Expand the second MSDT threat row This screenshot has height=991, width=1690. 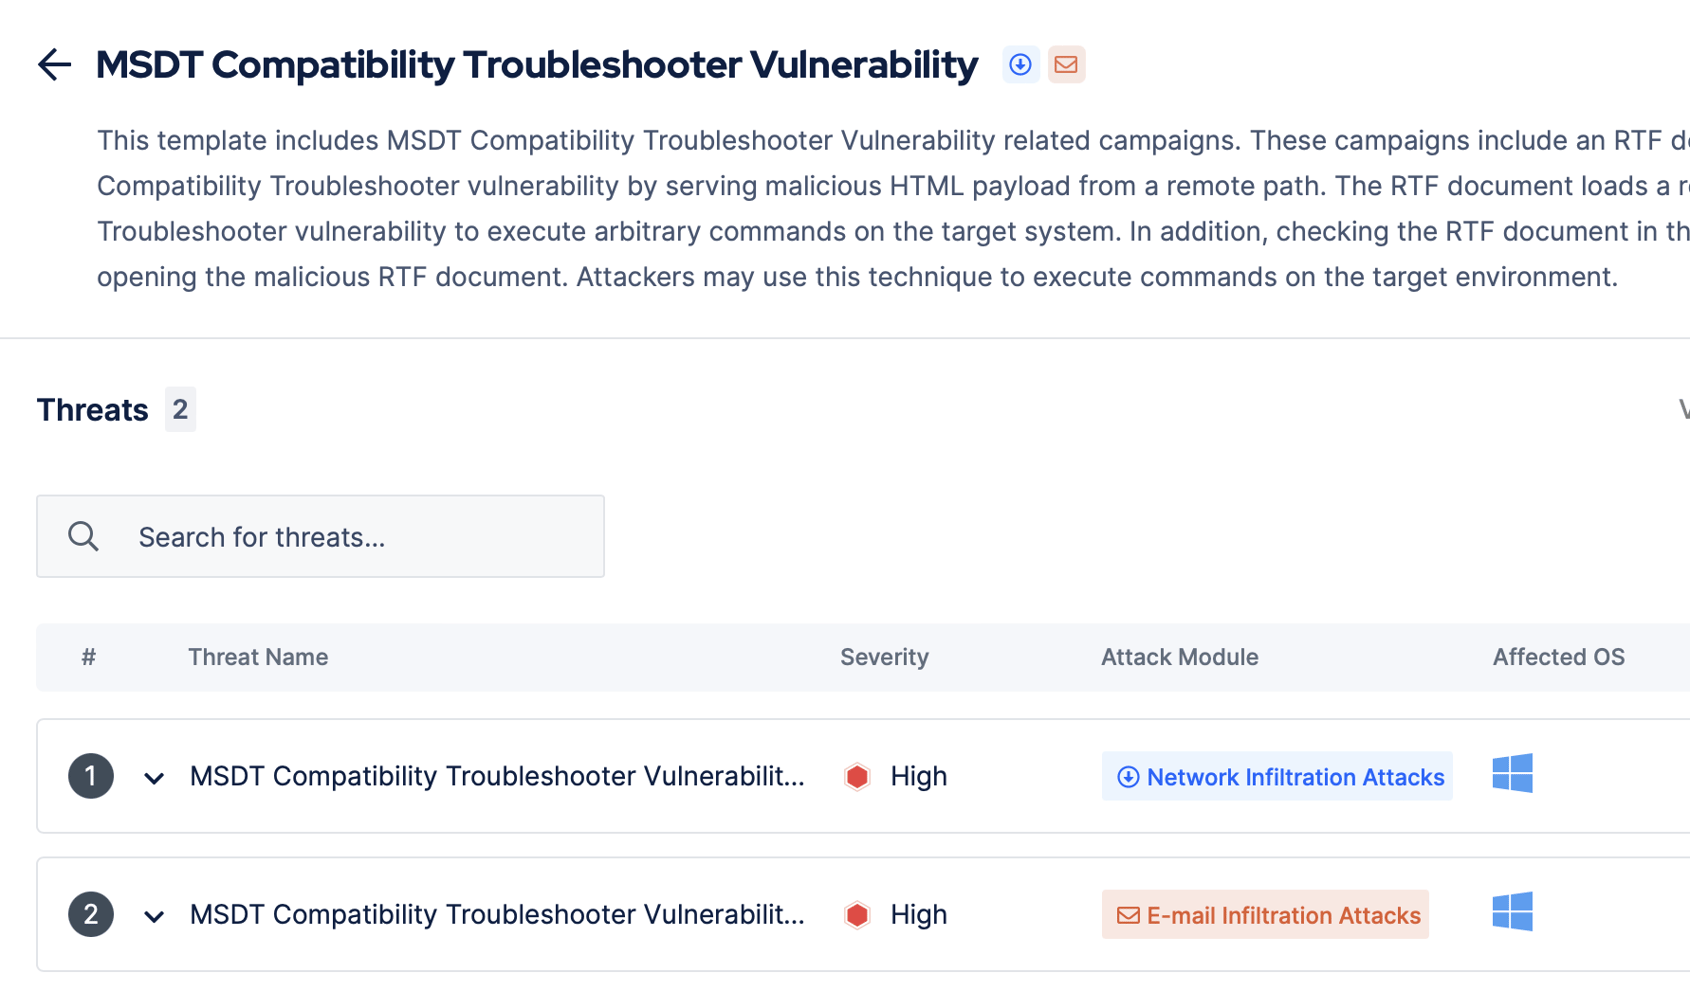[153, 914]
